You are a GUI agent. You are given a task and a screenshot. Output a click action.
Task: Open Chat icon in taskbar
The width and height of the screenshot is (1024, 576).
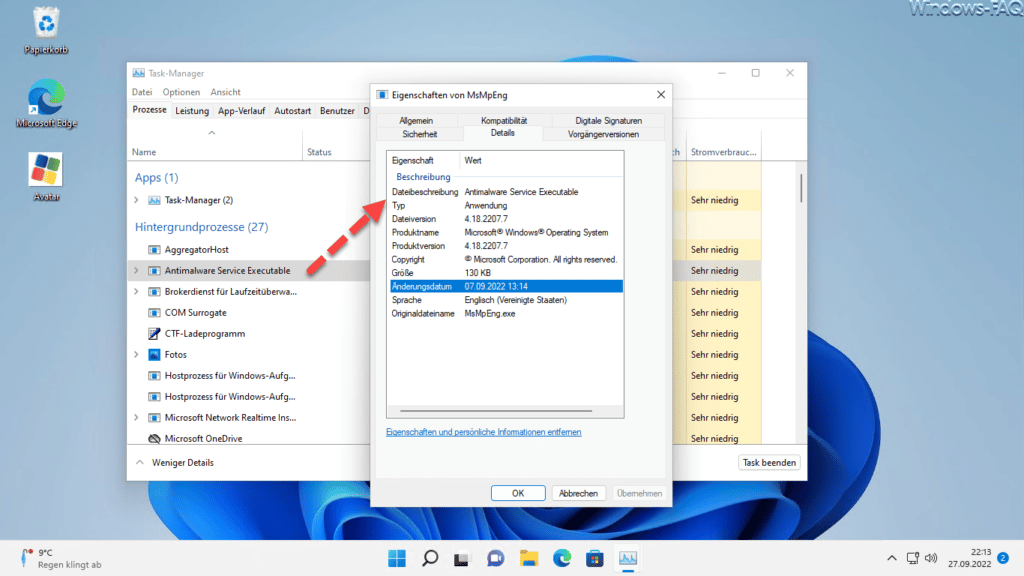tap(496, 558)
